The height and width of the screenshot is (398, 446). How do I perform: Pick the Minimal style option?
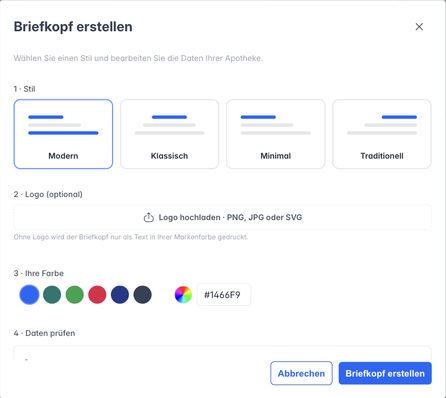pyautogui.click(x=276, y=134)
